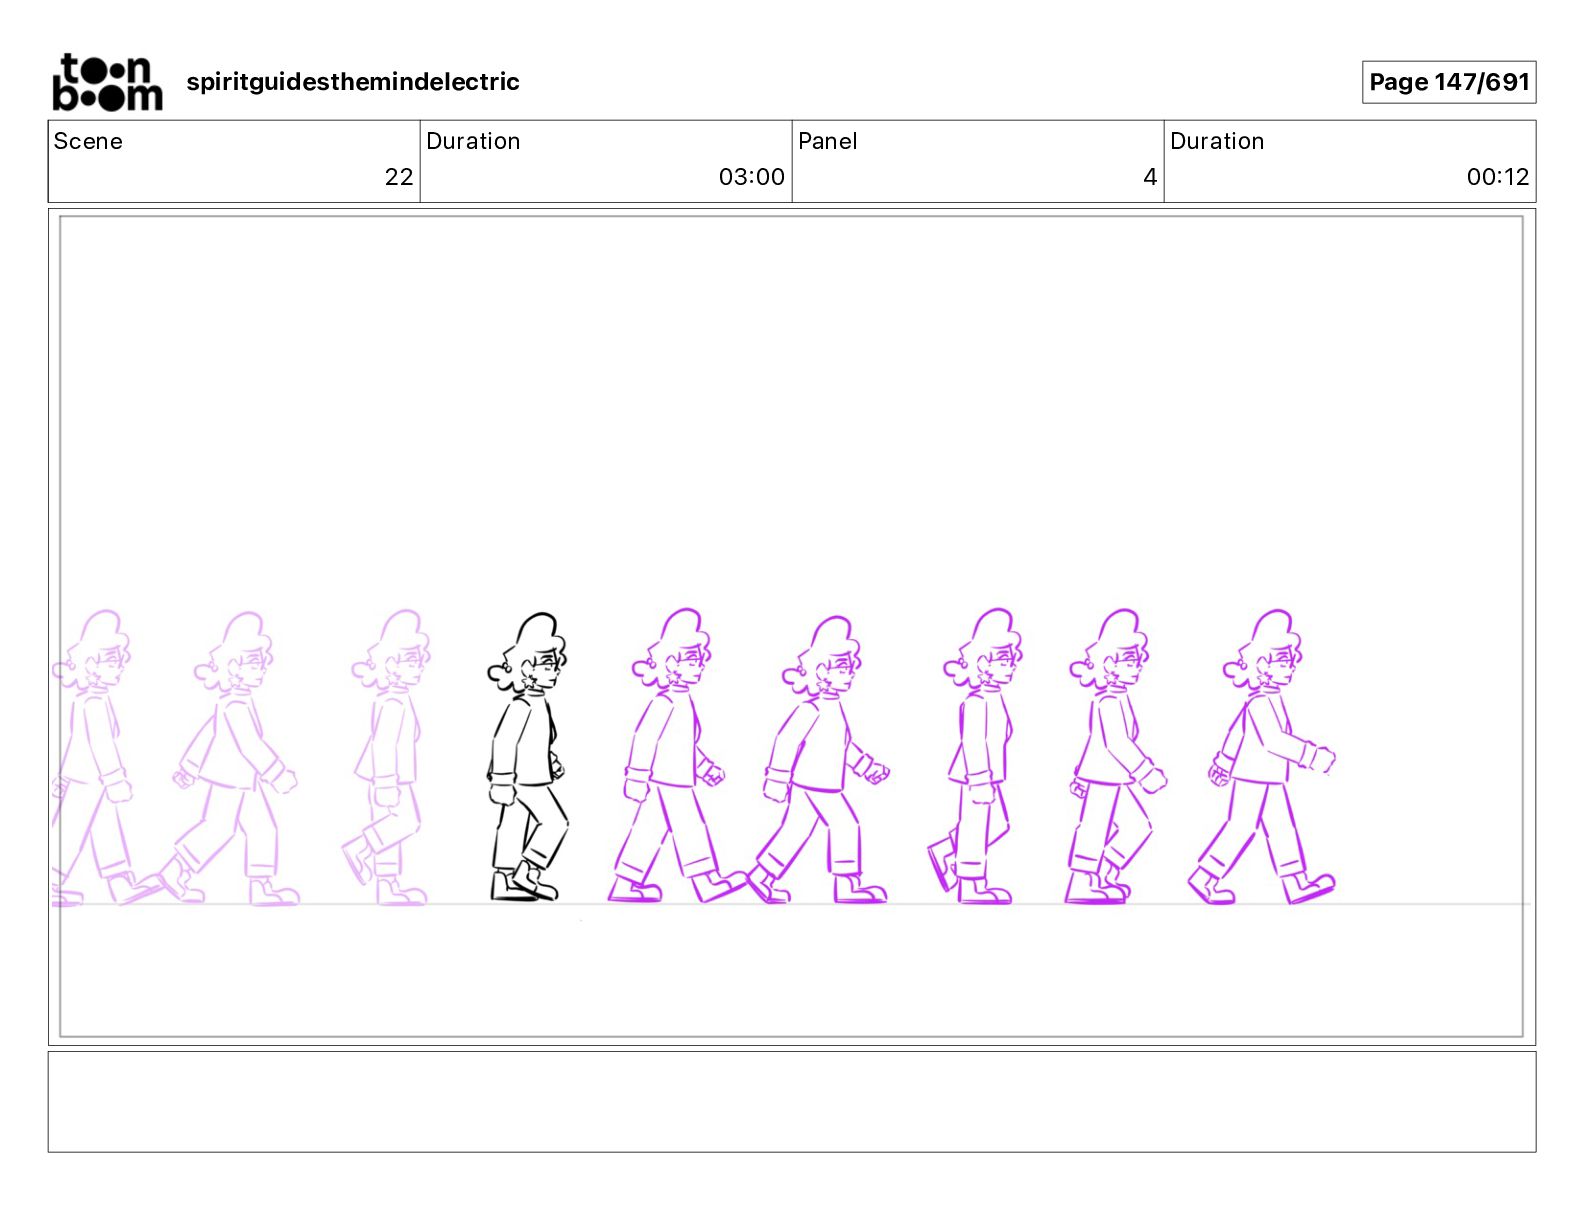This screenshot has height=1224, width=1584.
Task: Click the Toon Boom logo
Action: [107, 82]
